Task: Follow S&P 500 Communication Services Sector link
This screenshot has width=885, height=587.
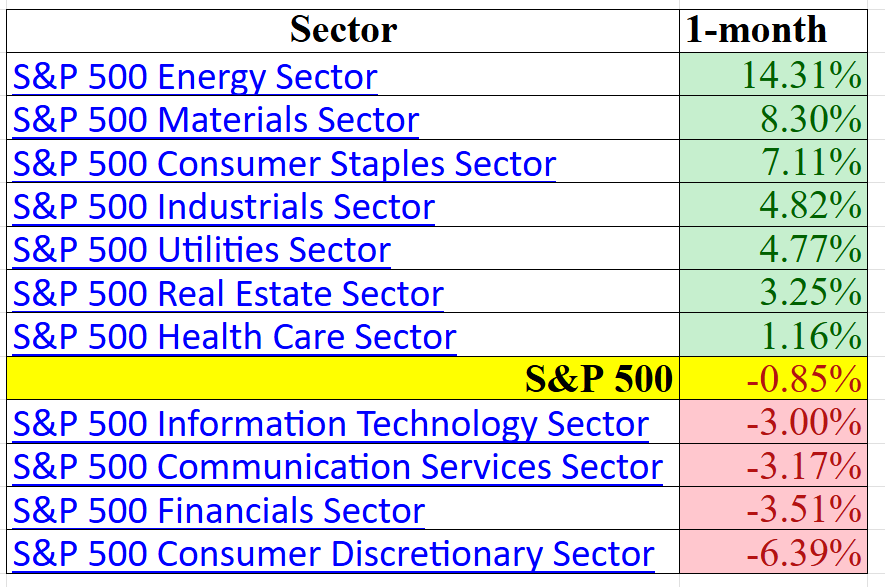Action: point(337,467)
